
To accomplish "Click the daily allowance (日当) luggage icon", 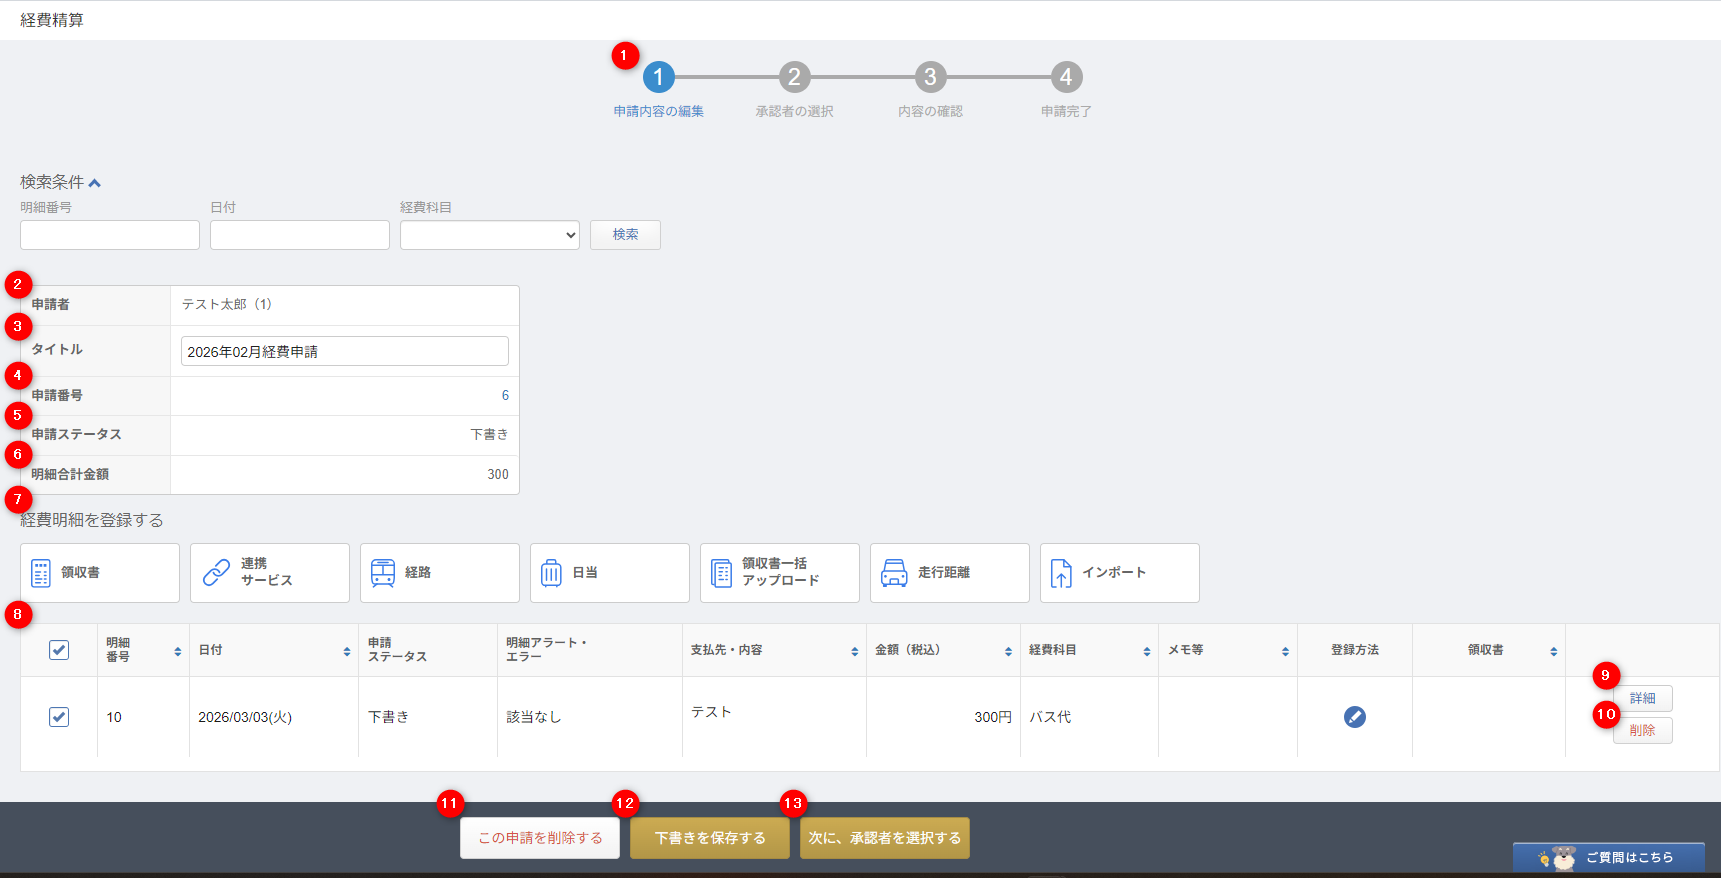I will click(x=551, y=573).
